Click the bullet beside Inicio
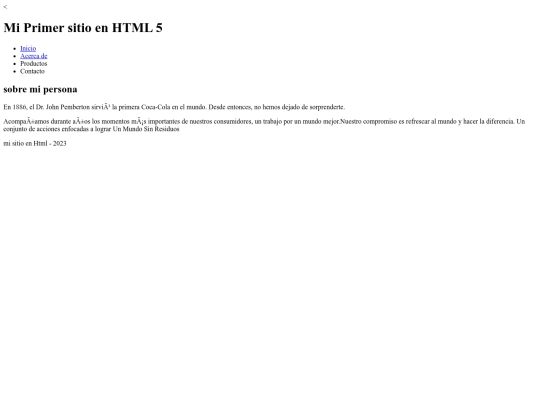 tap(14, 49)
